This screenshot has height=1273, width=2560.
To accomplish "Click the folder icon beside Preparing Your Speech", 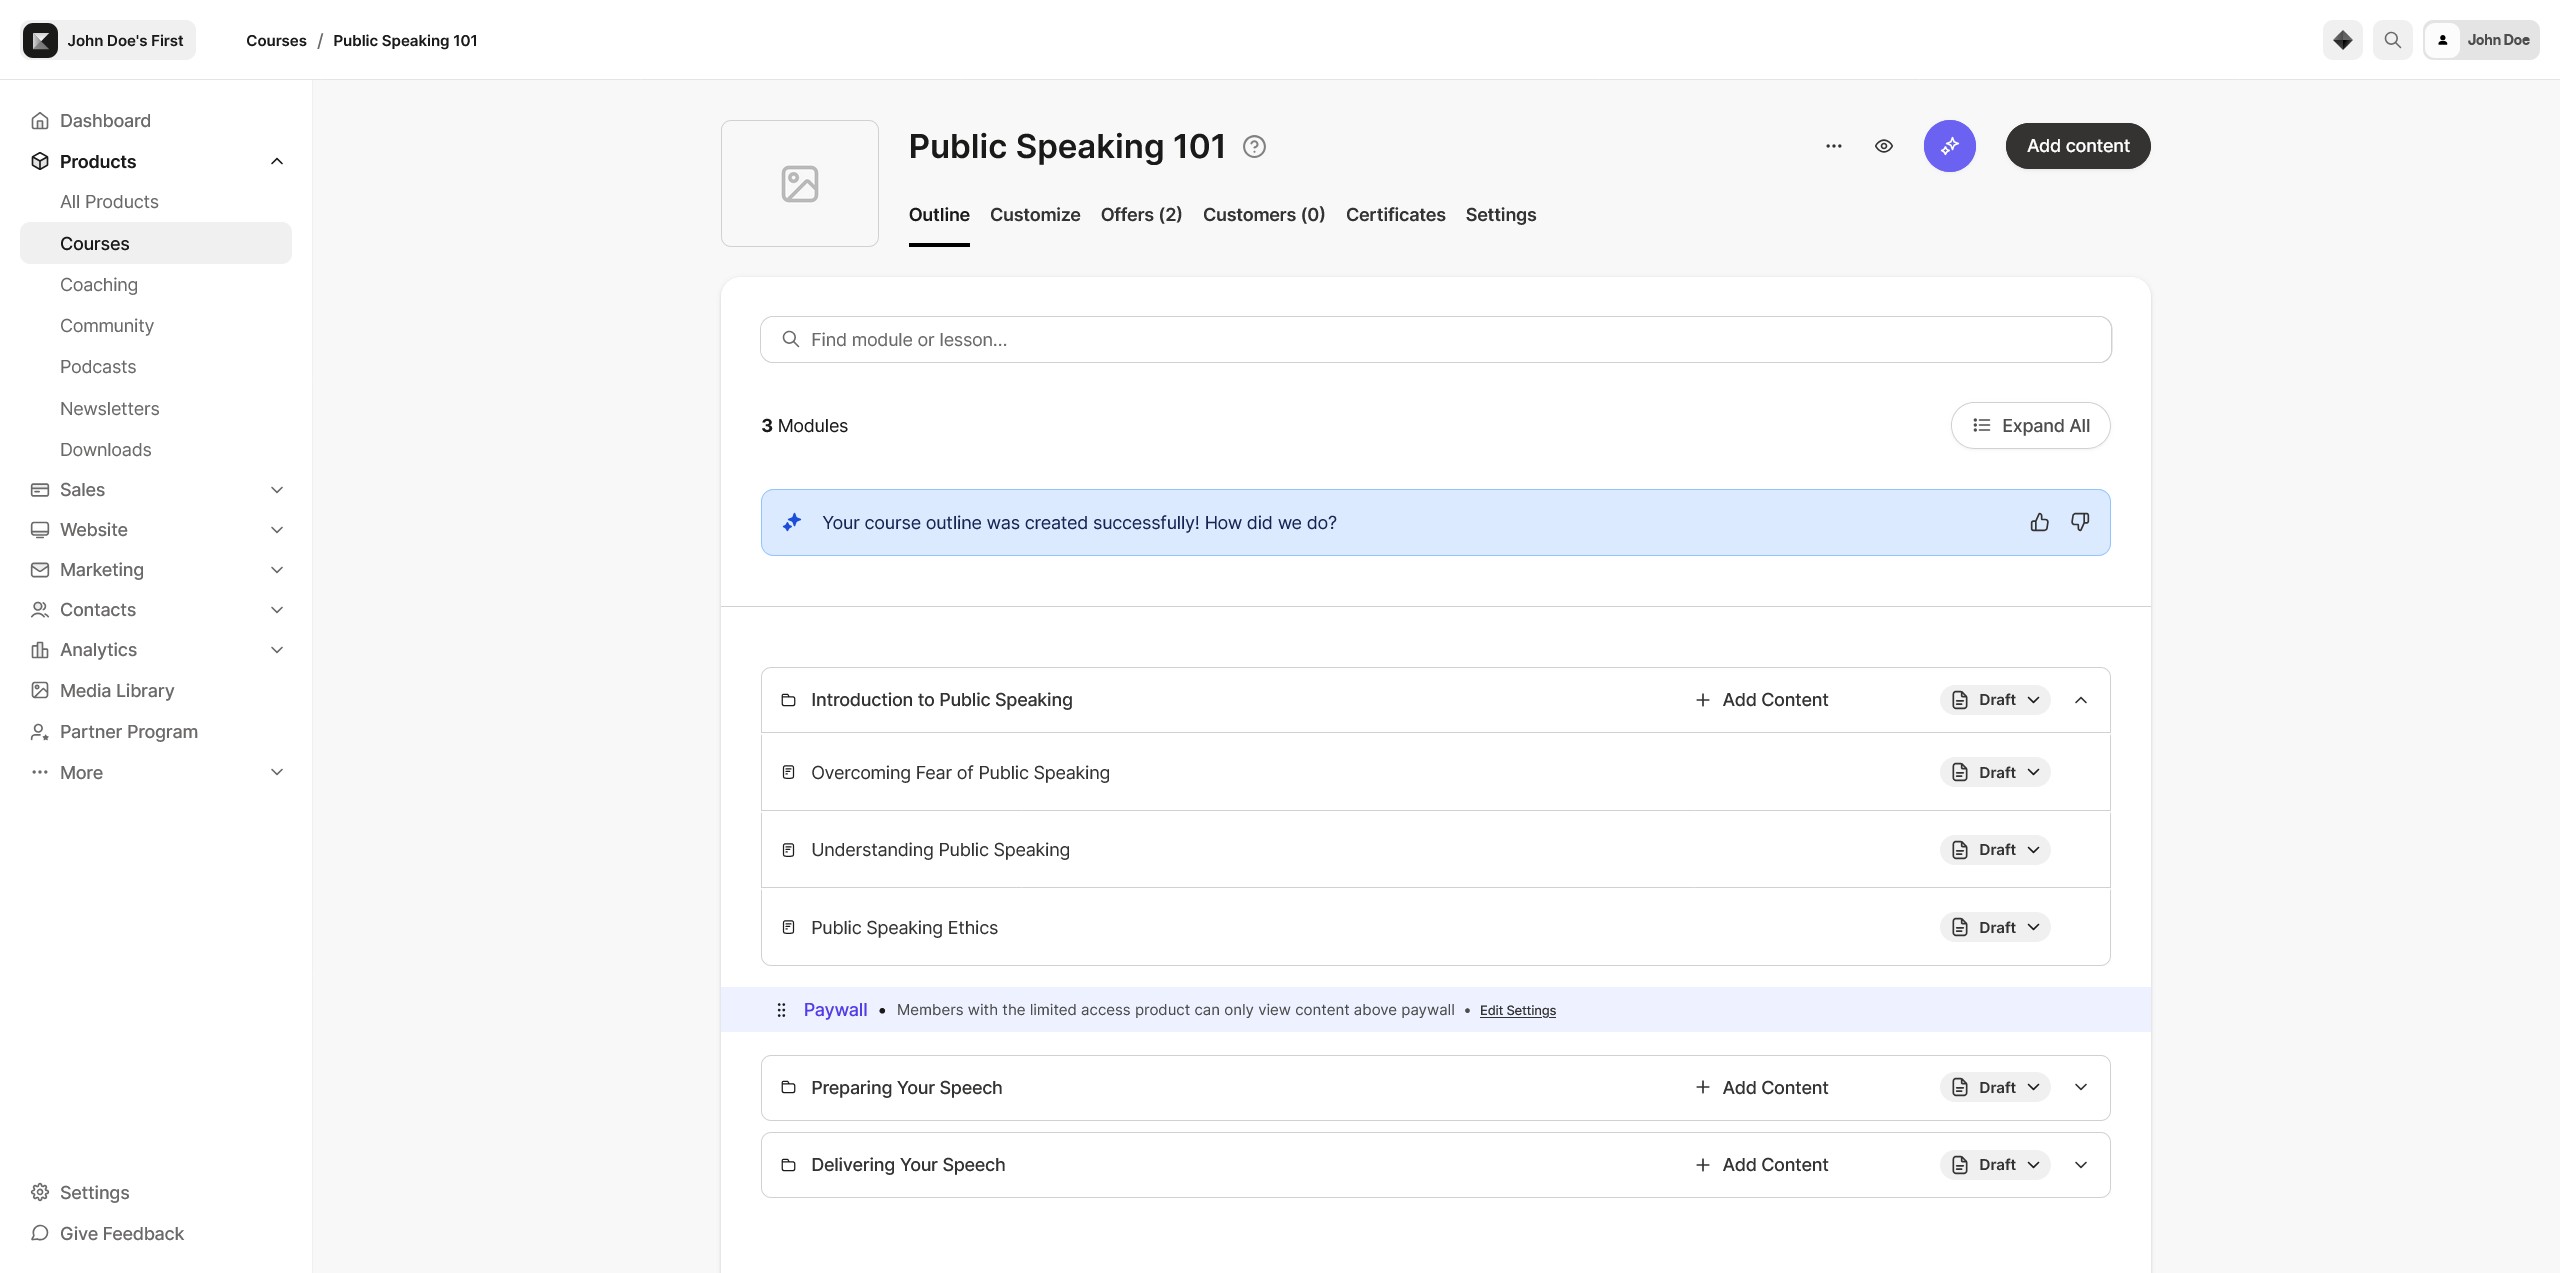I will click(x=788, y=1087).
